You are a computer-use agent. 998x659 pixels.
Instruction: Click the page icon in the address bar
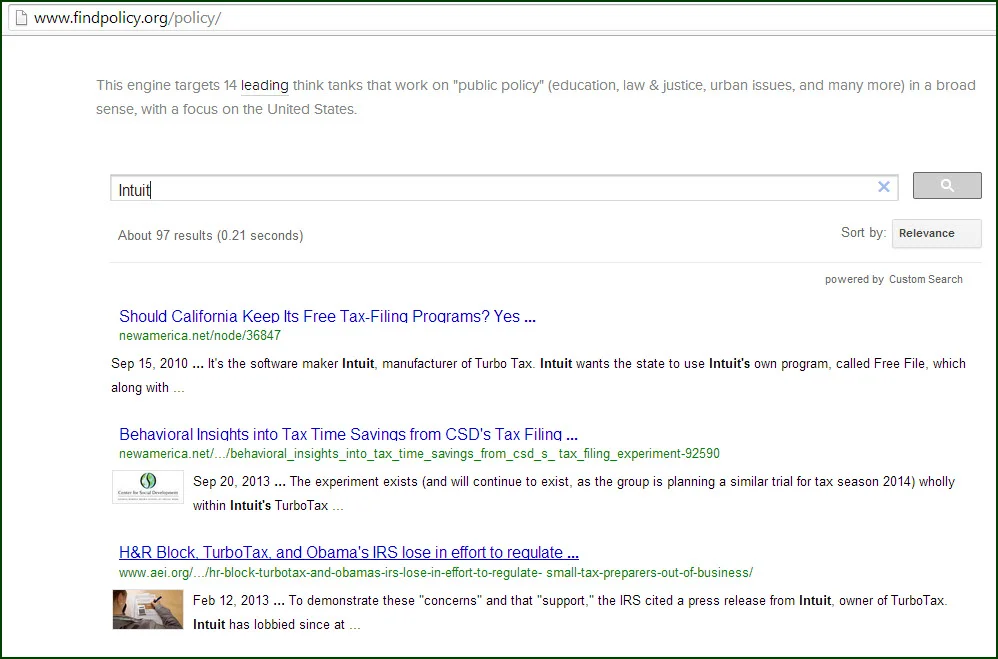pyautogui.click(x=22, y=17)
